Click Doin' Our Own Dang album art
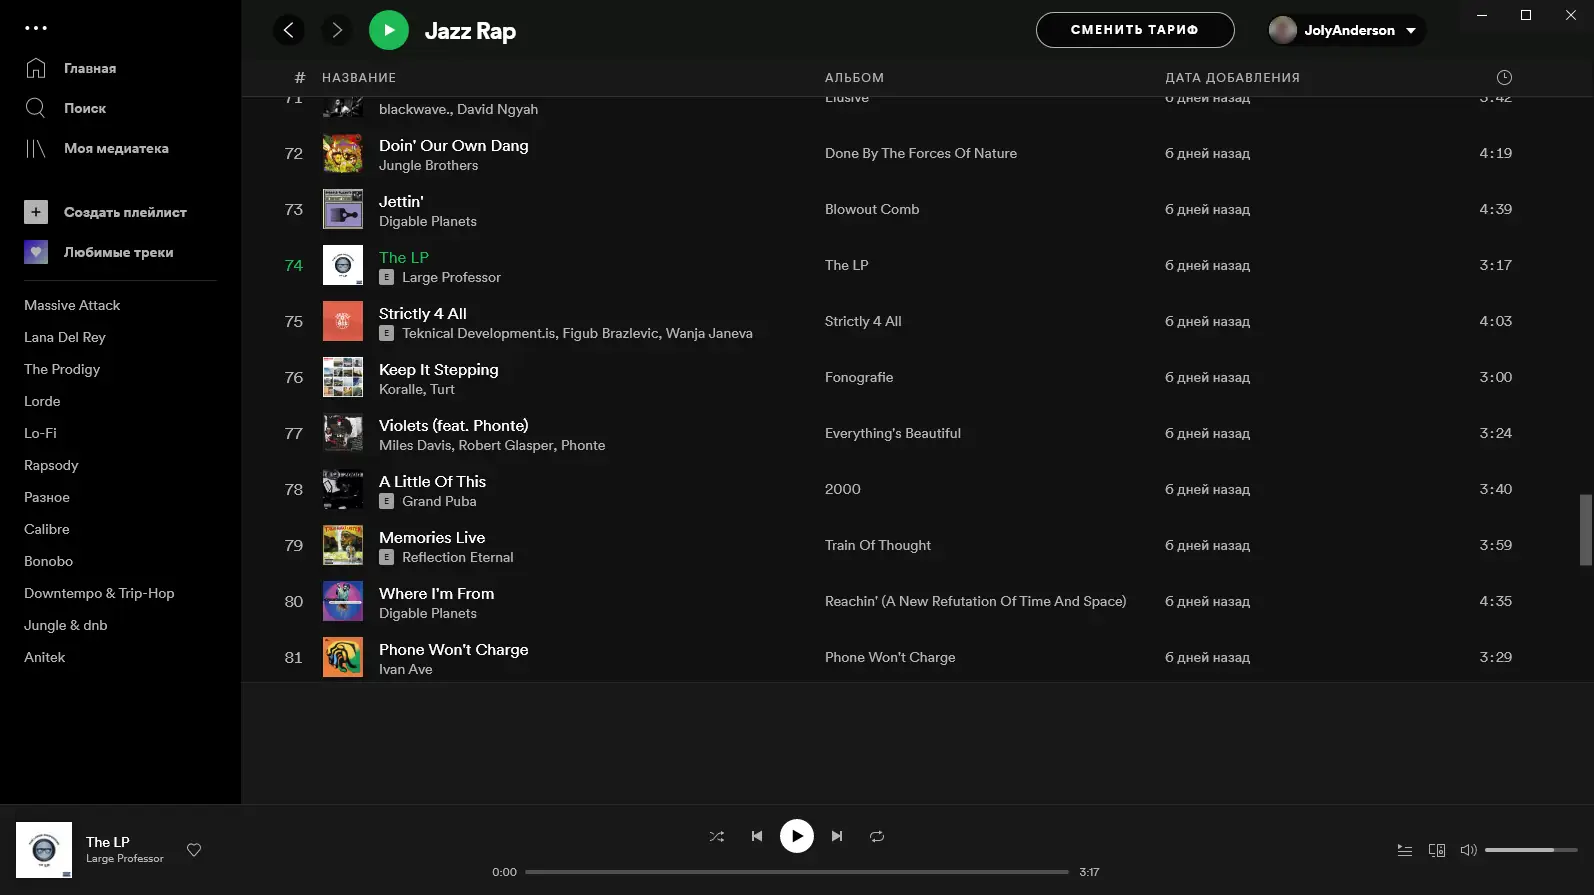The width and height of the screenshot is (1594, 895). tap(343, 153)
